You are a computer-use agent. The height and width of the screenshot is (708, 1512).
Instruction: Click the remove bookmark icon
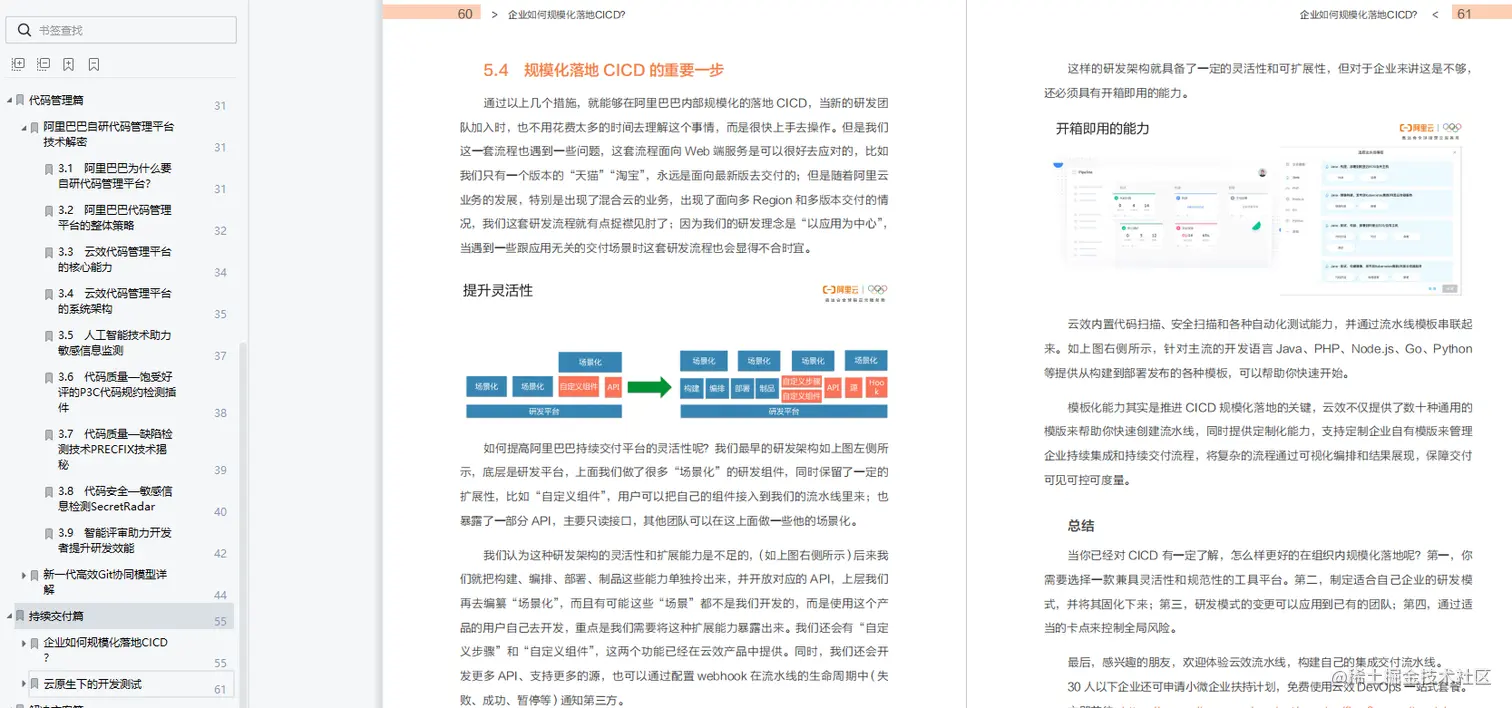click(x=94, y=64)
